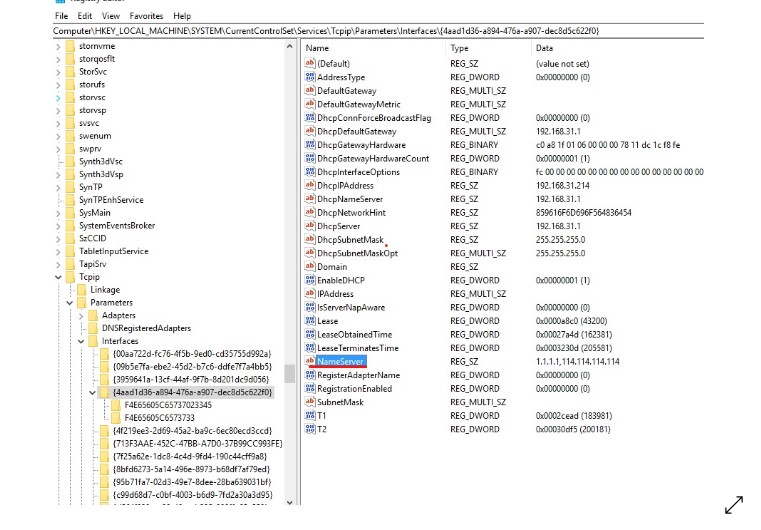Screen dimensions: 761x530
Task: Open the View menu
Action: coord(111,16)
